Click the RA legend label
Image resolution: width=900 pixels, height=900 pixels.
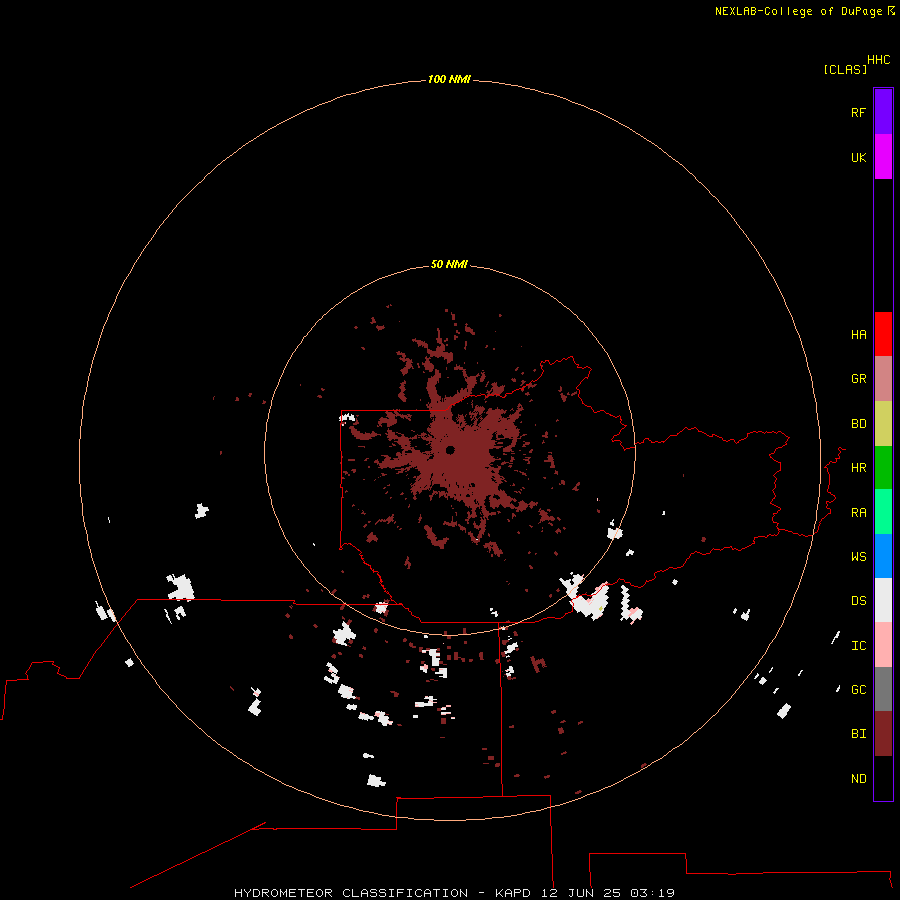coord(858,513)
